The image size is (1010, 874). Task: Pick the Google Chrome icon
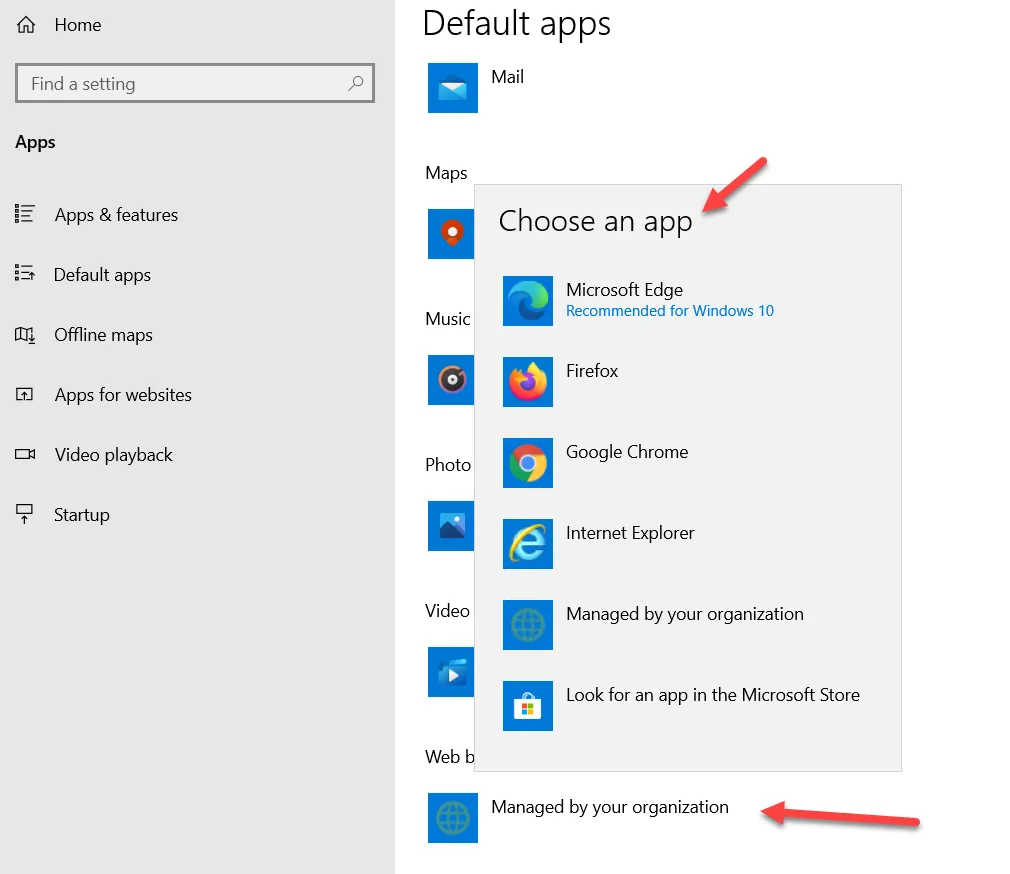(x=528, y=463)
